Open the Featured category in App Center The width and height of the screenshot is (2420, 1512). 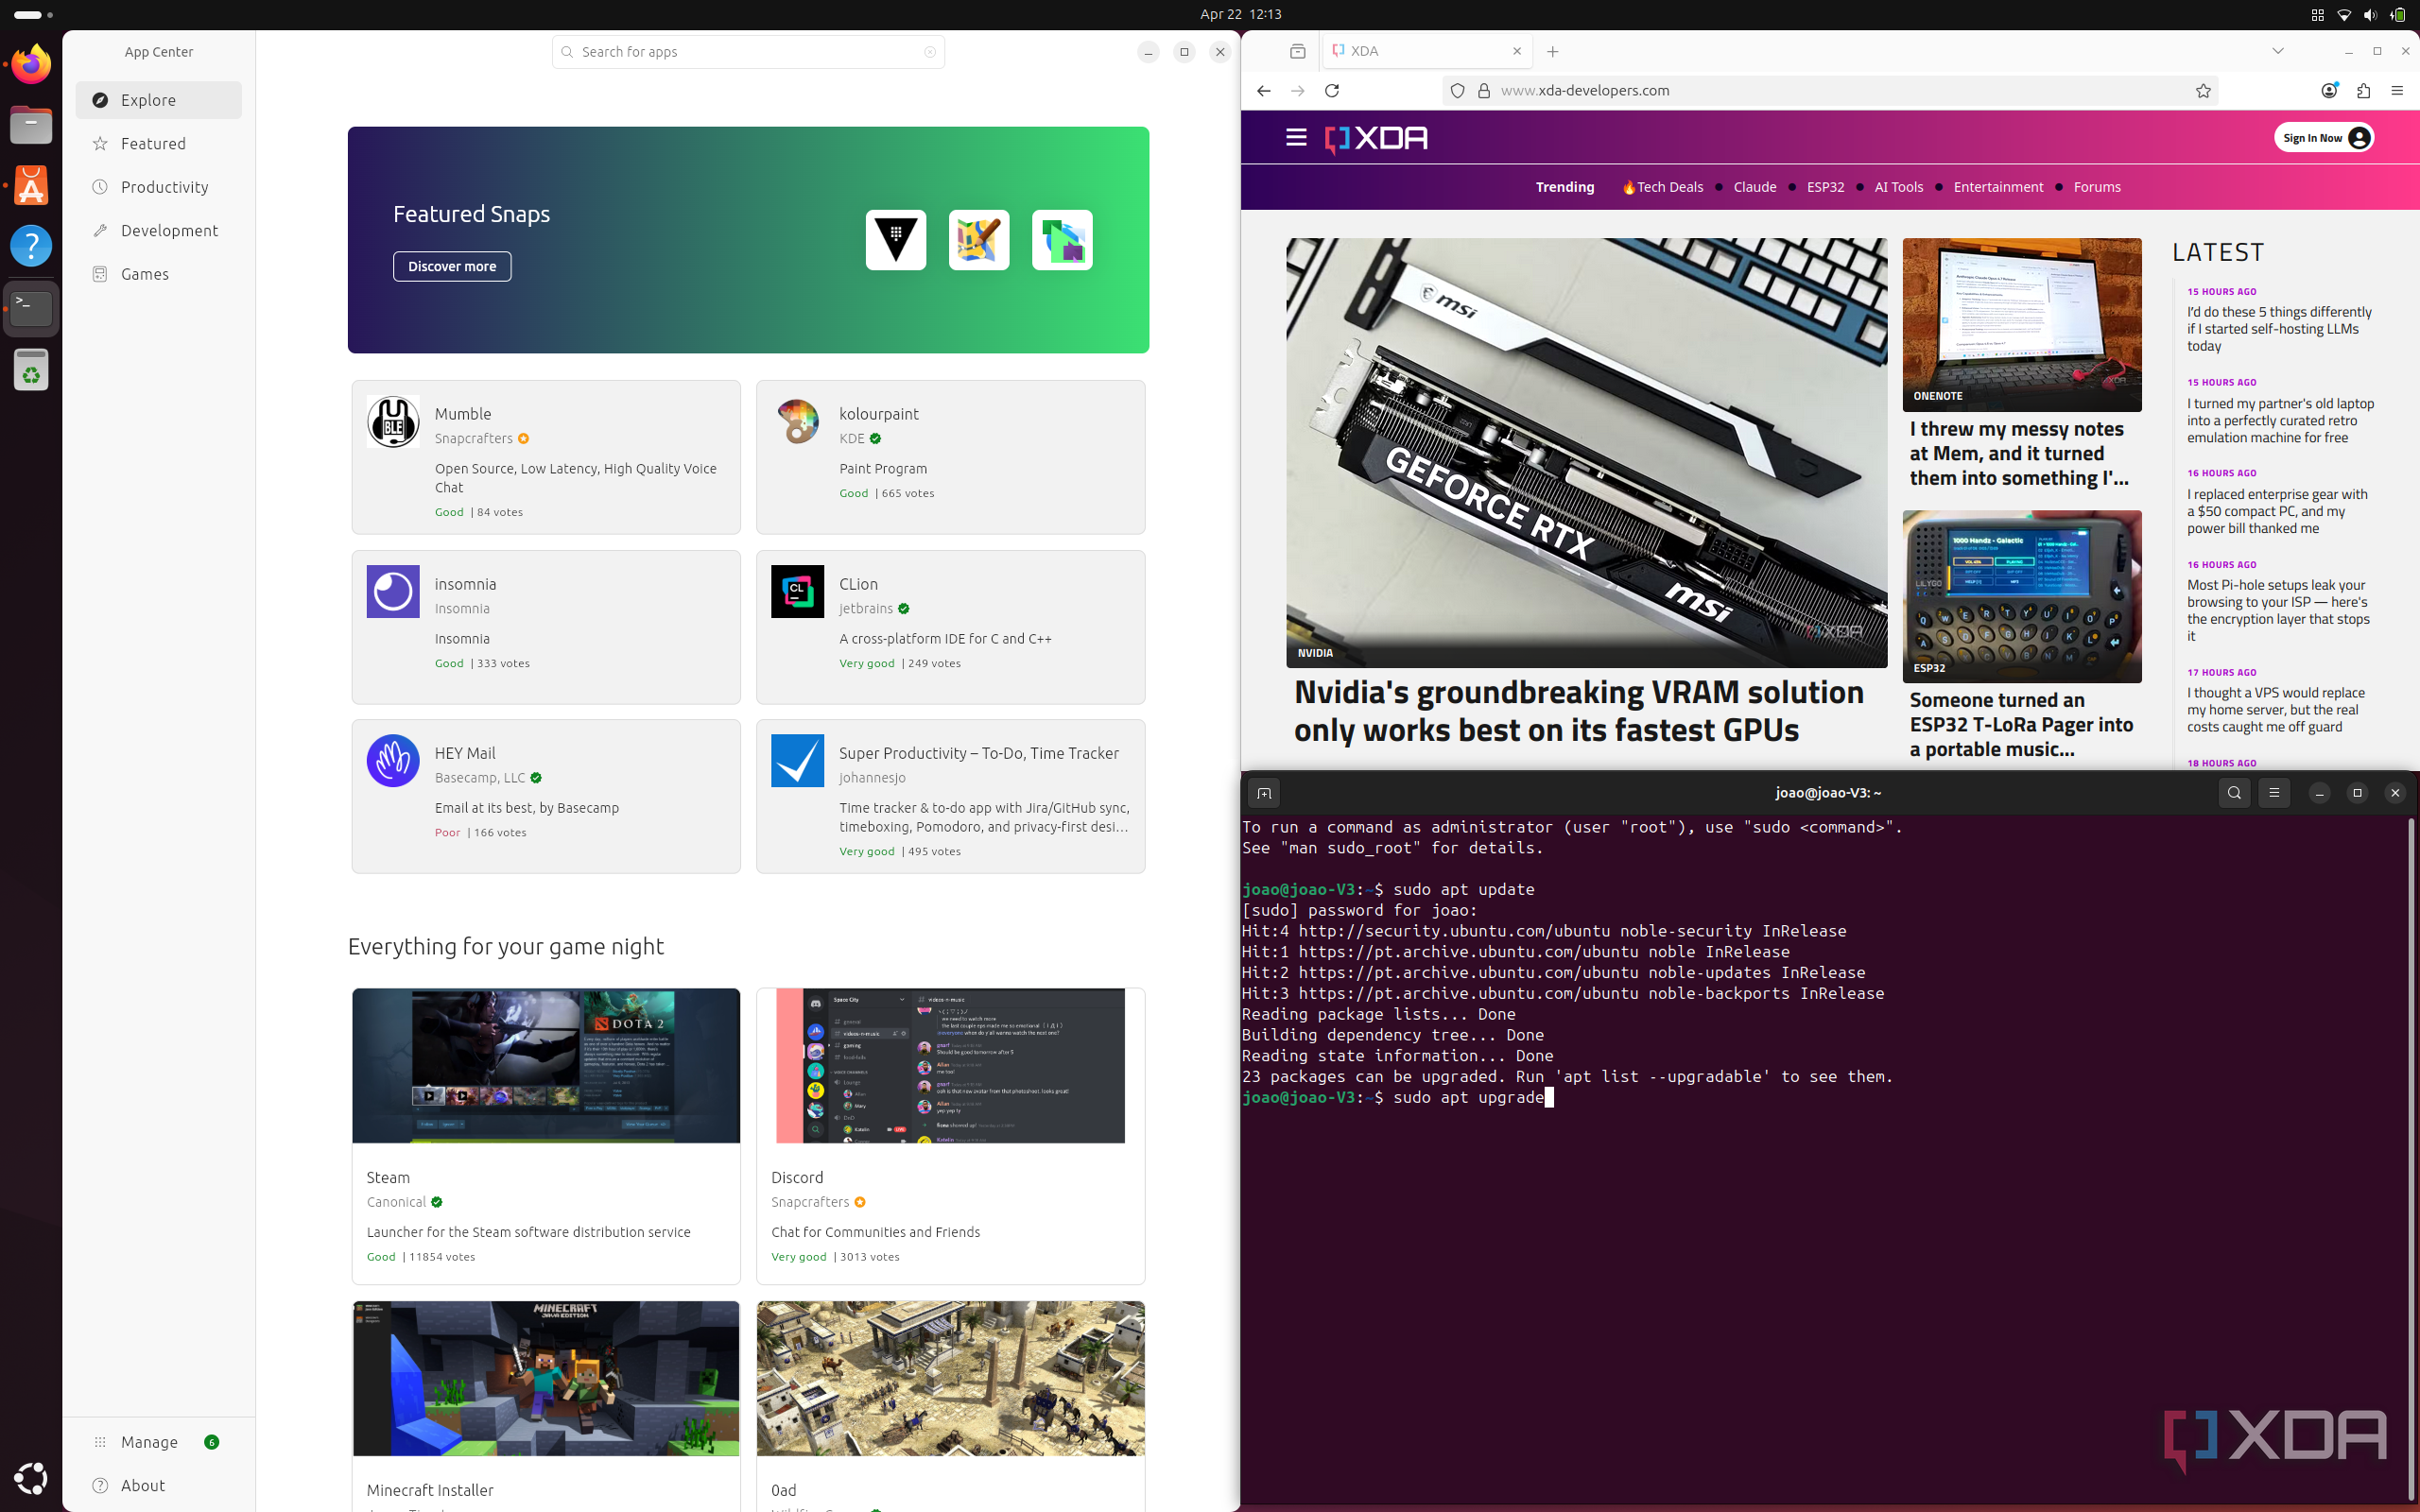tap(159, 144)
